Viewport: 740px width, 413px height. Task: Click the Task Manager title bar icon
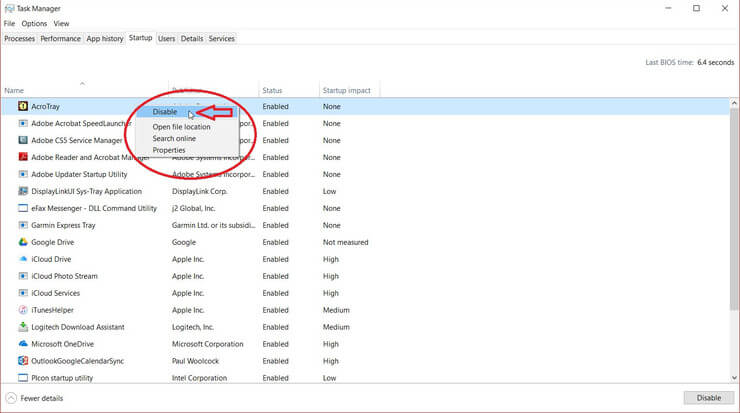coord(9,8)
